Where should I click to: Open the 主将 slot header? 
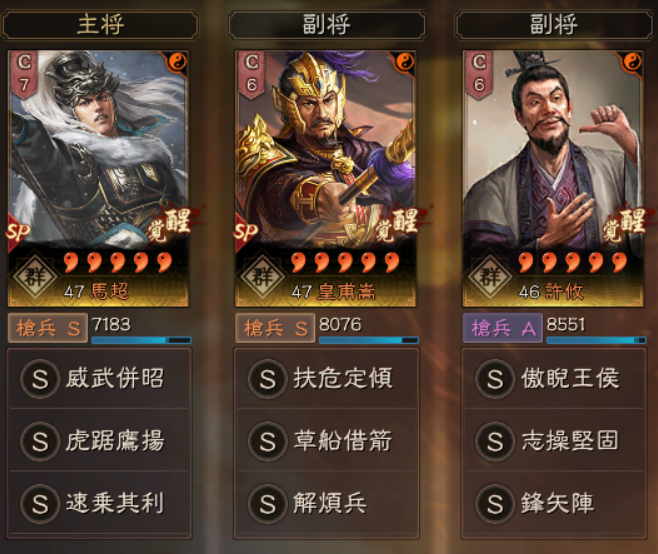(x=100, y=25)
